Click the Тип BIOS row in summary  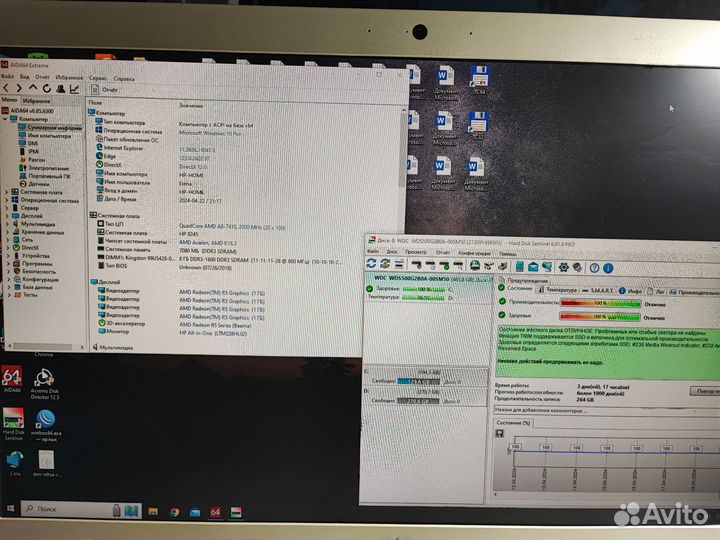click(x=113, y=266)
